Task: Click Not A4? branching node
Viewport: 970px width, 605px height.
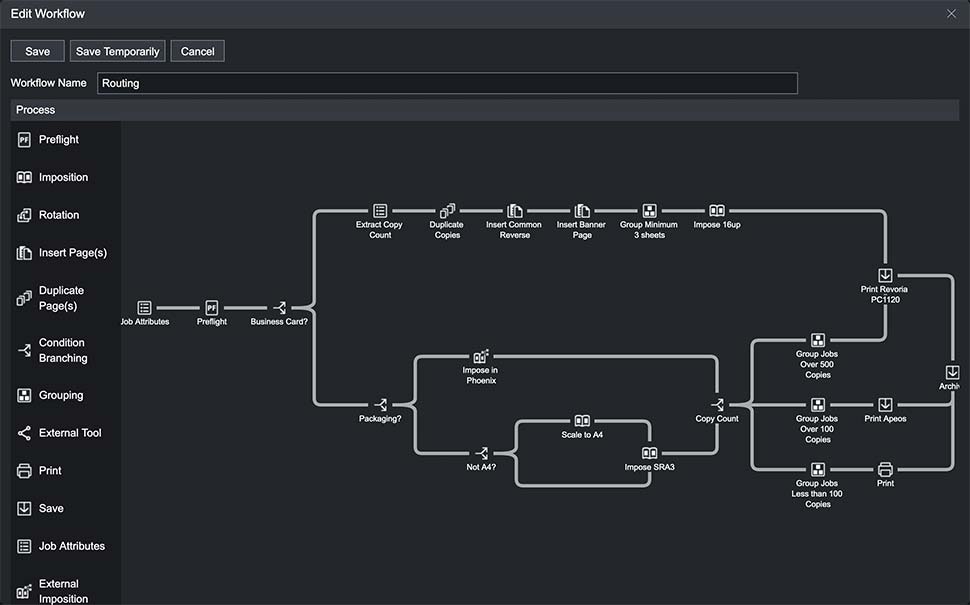Action: point(481,453)
